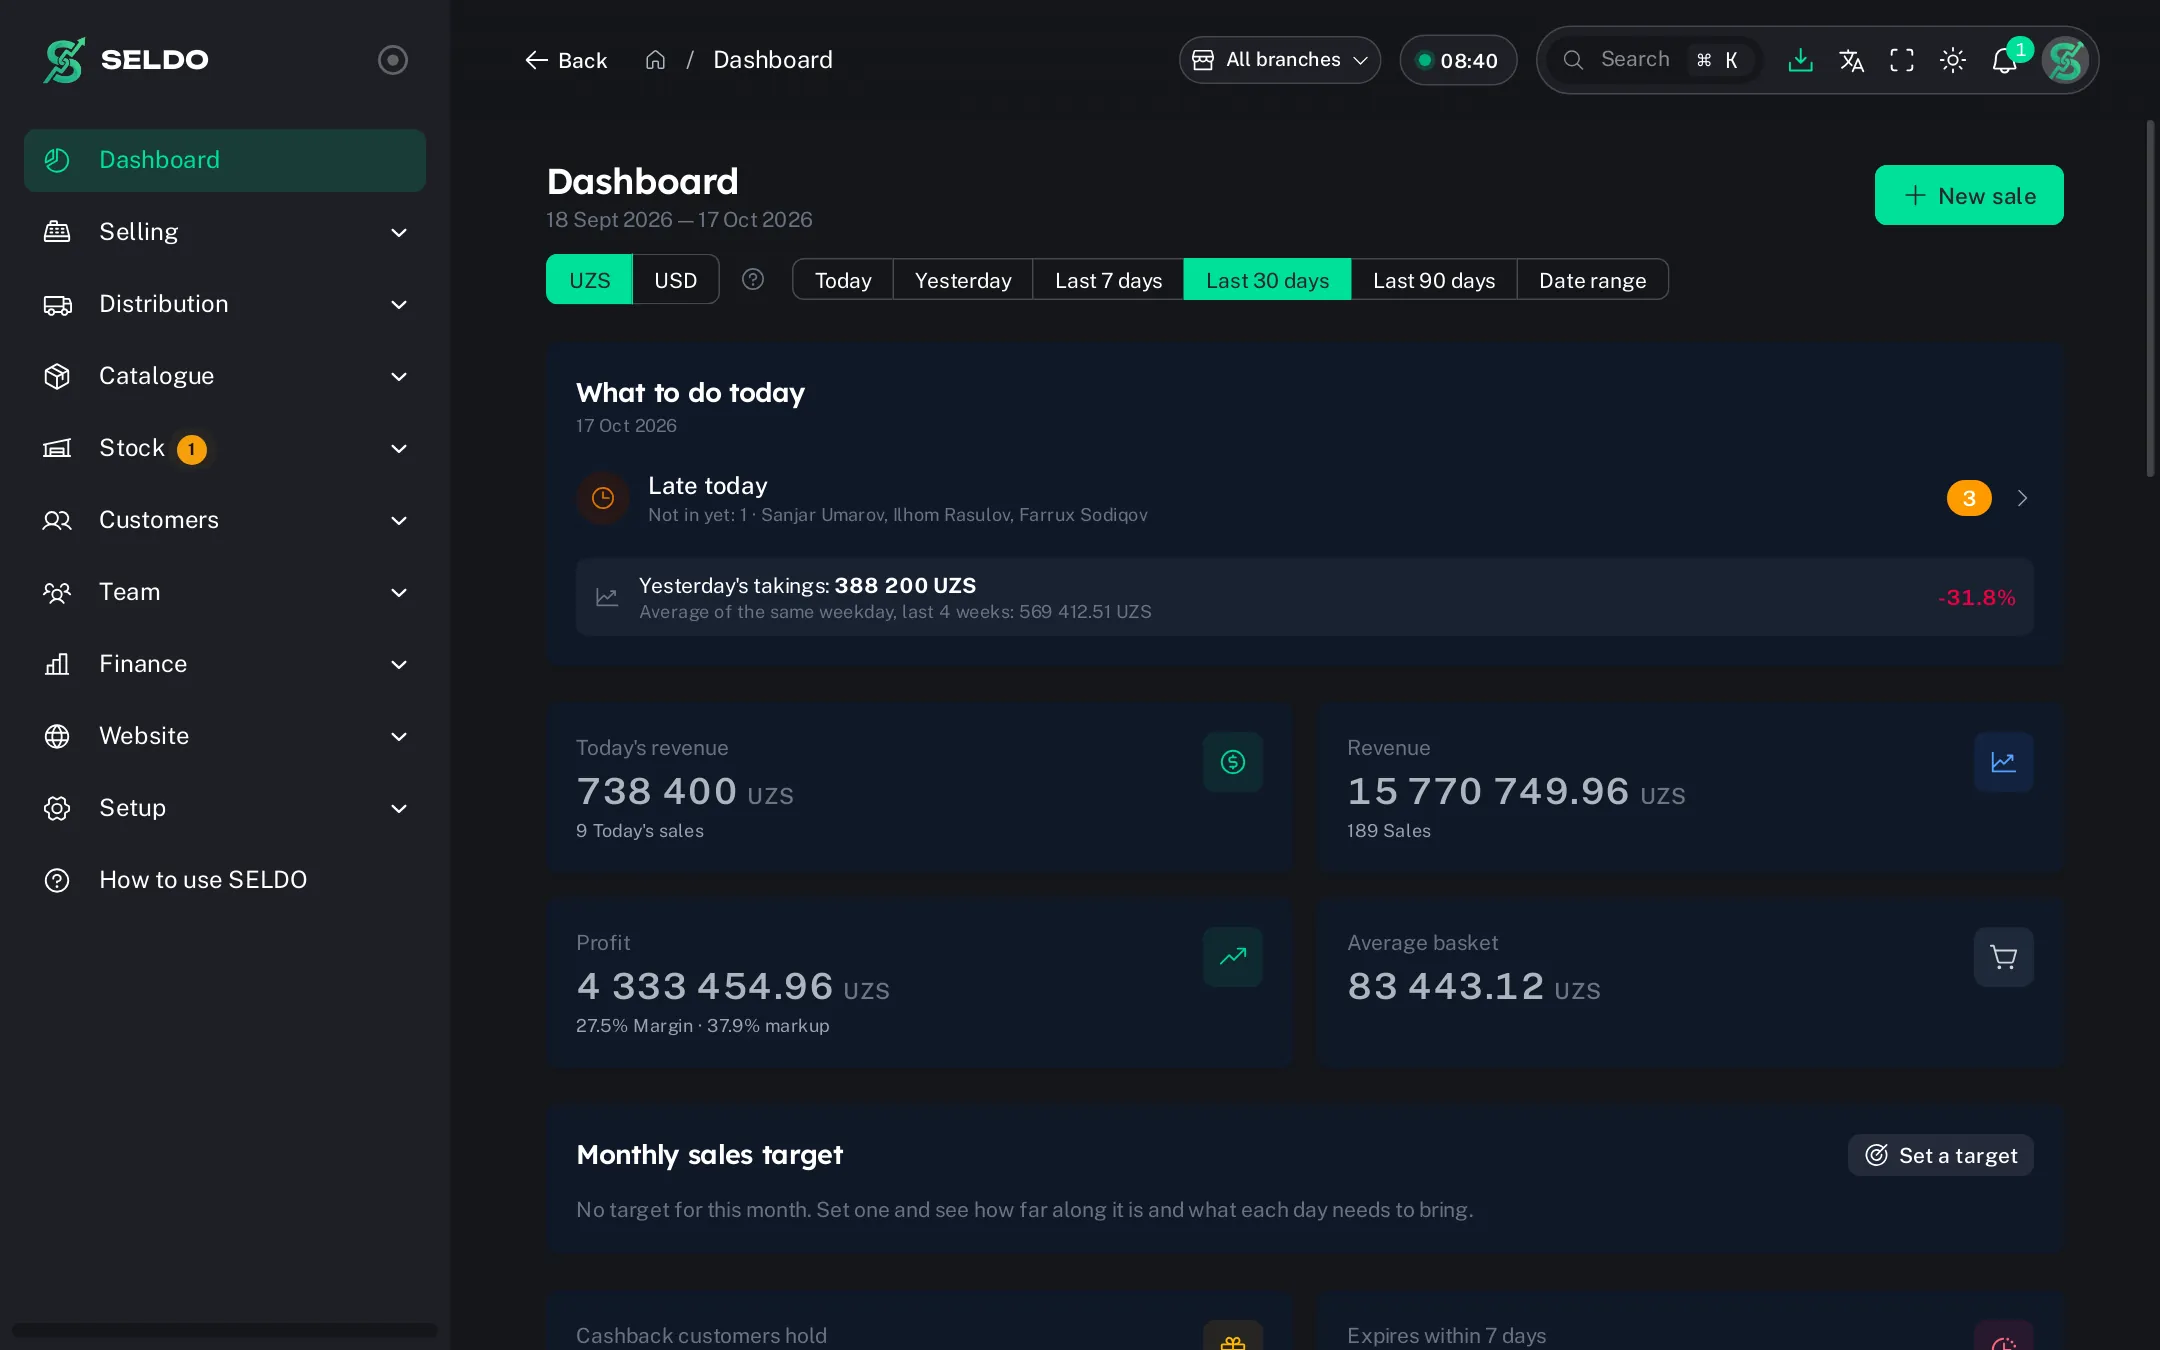Image resolution: width=2160 pixels, height=1350 pixels.
Task: Click Set a target button
Action: (x=1941, y=1155)
